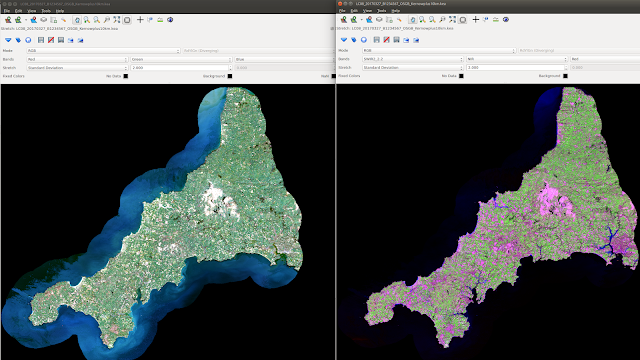Click Add Raster icon in left window
Screen dimensions: 640x360
click(8, 20)
